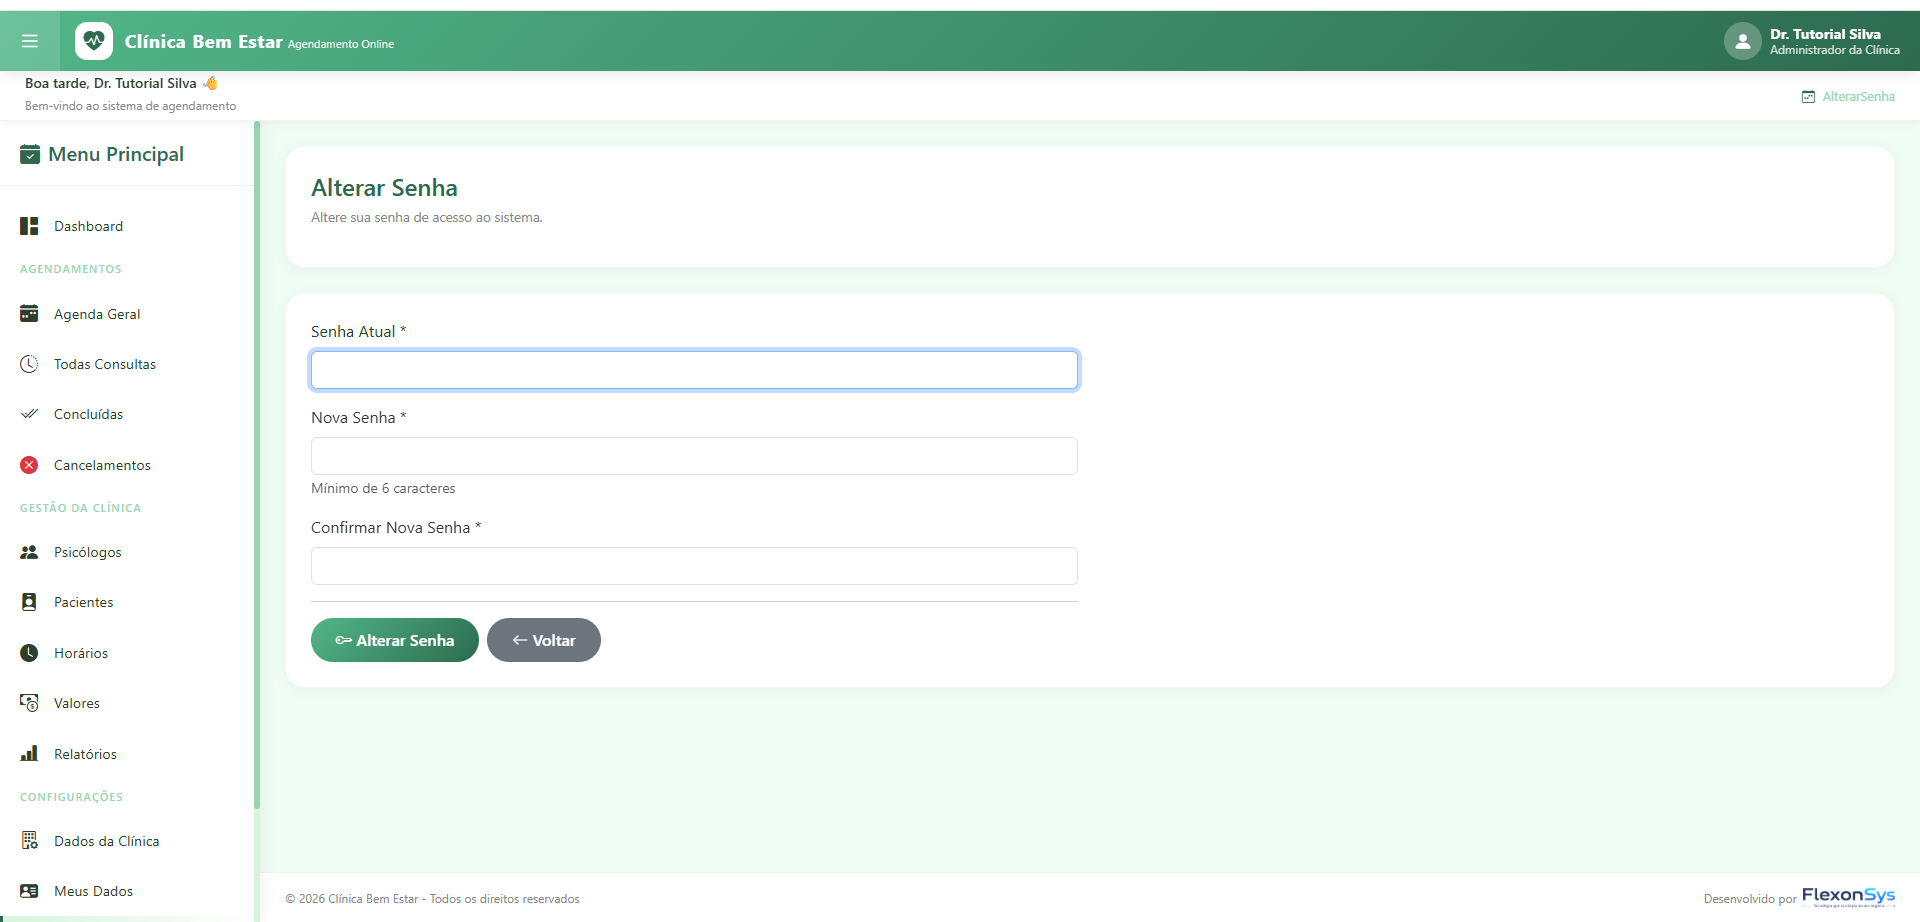Click the Concluídas checkmark icon

coord(29,414)
